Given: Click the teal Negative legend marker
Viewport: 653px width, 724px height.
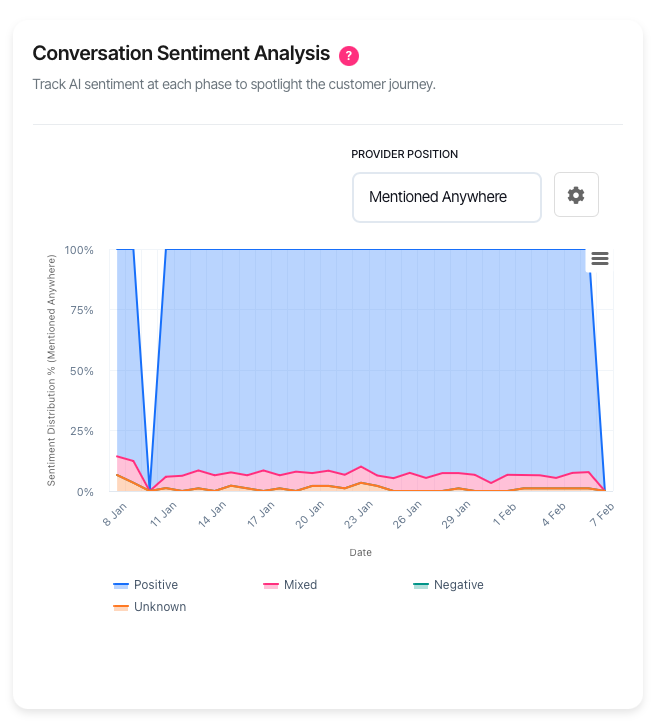Looking at the screenshot, I should coord(421,585).
